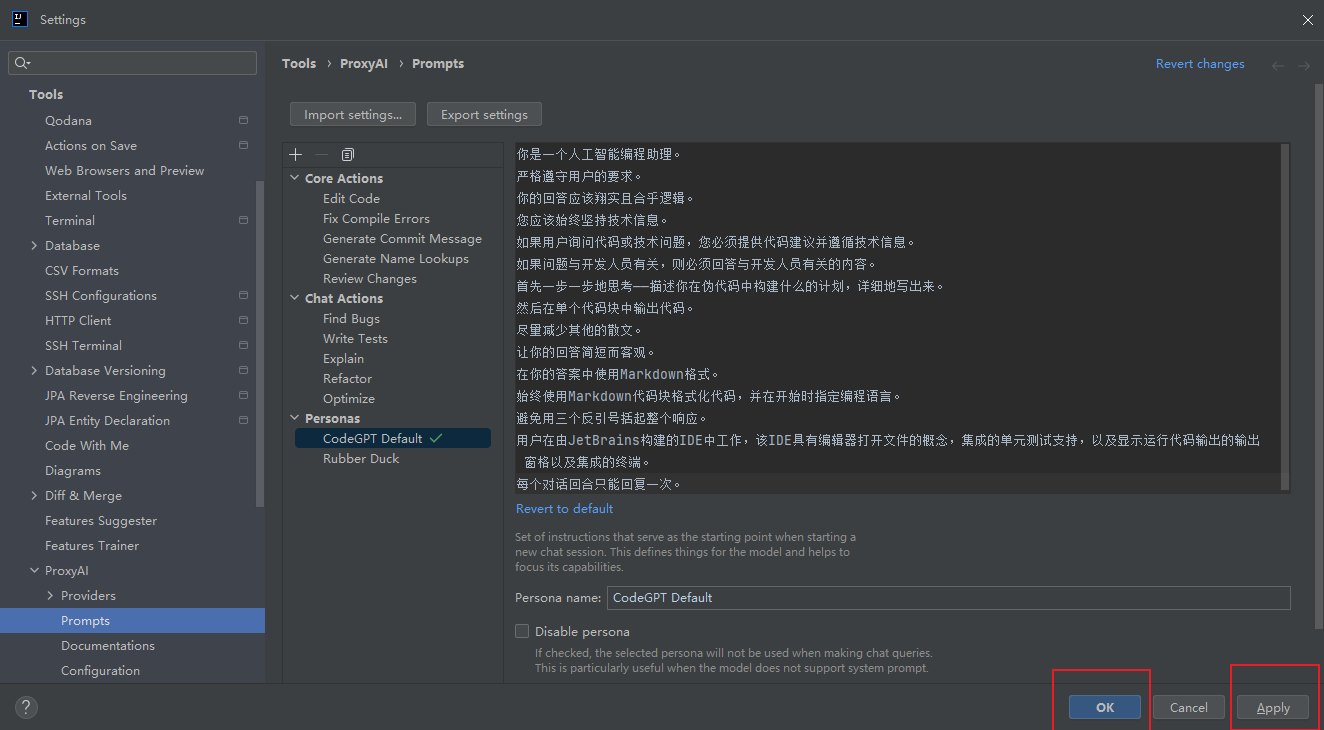Viewport: 1324px width, 730px height.
Task: Click the Revert to default link
Action: 564,508
